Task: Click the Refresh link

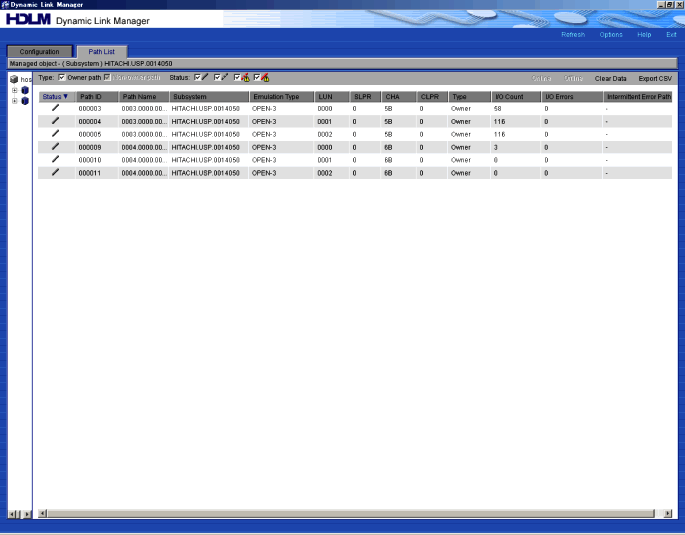Action: 573,35
